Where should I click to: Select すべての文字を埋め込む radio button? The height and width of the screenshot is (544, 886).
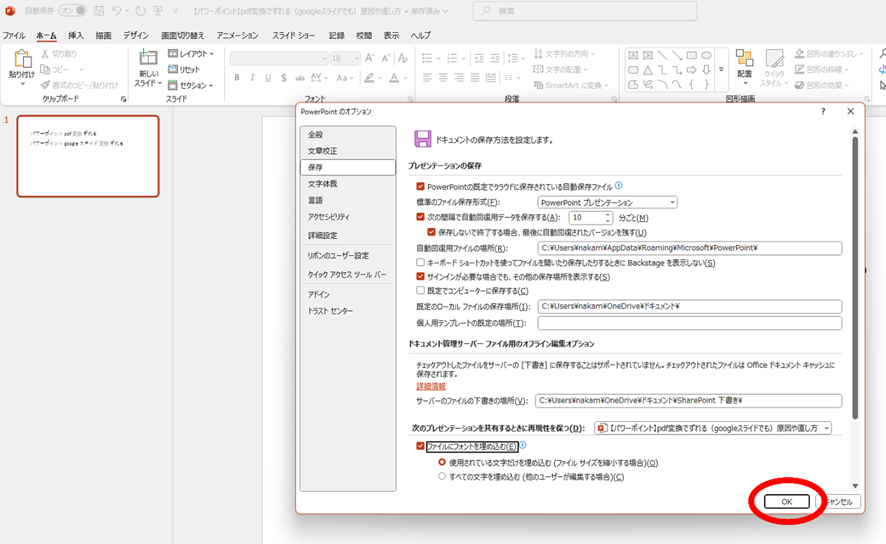click(x=443, y=477)
